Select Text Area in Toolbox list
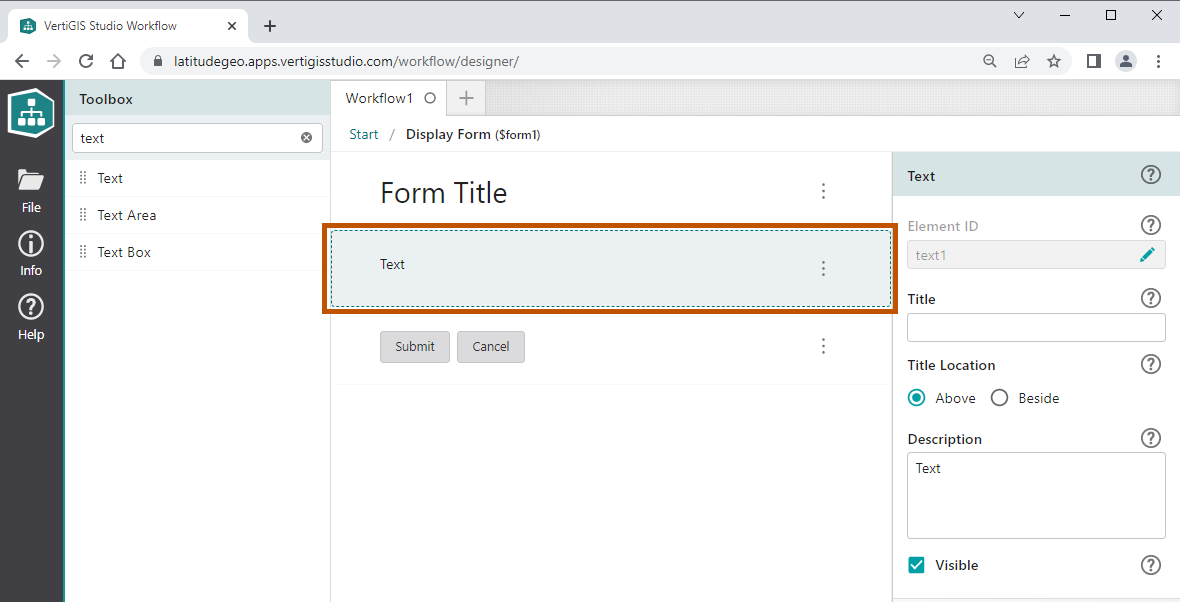 point(127,215)
